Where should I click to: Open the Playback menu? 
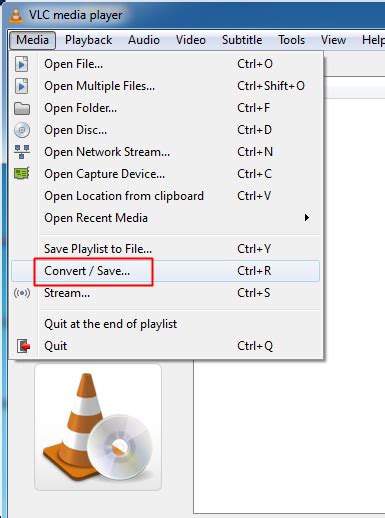coord(88,40)
